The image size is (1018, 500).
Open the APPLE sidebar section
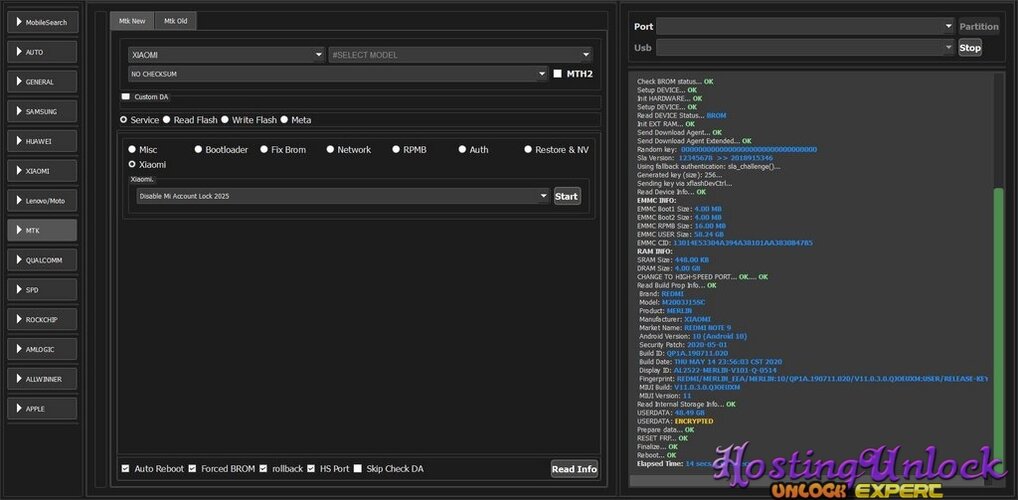(x=42, y=408)
